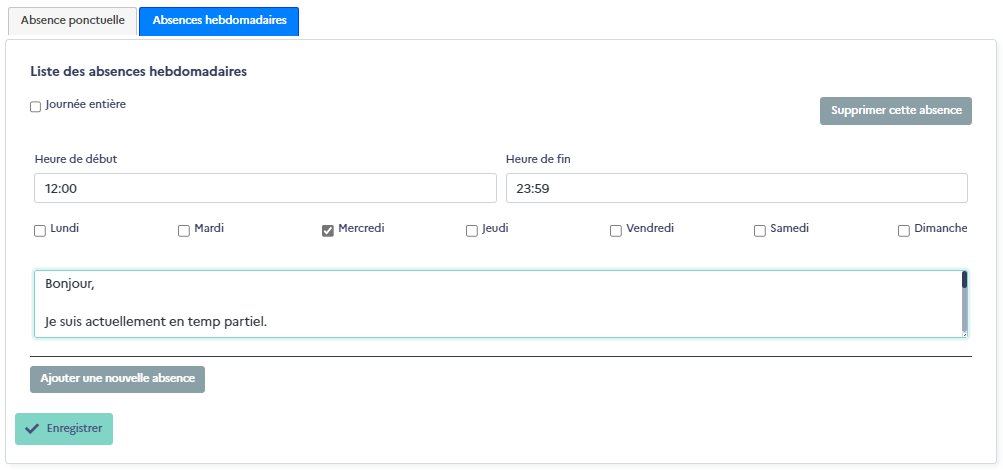This screenshot has height=470, width=1003.
Task: Click Ajouter une nouvelle absence
Action: (117, 379)
